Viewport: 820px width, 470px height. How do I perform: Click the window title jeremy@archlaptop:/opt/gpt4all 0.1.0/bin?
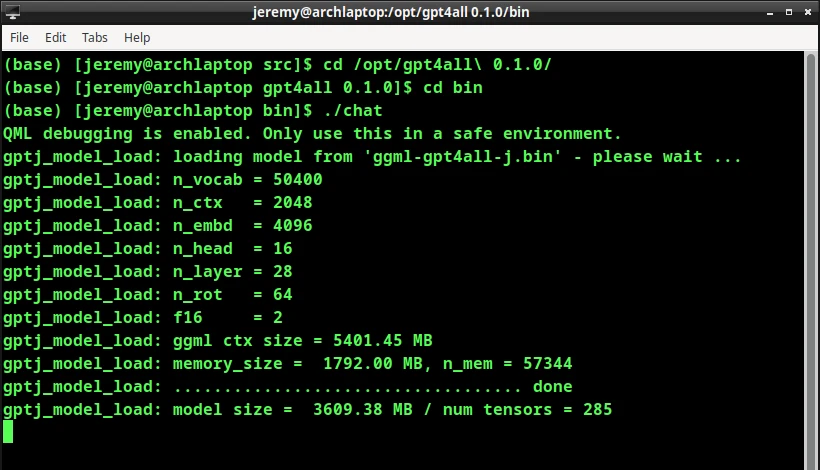click(x=391, y=12)
